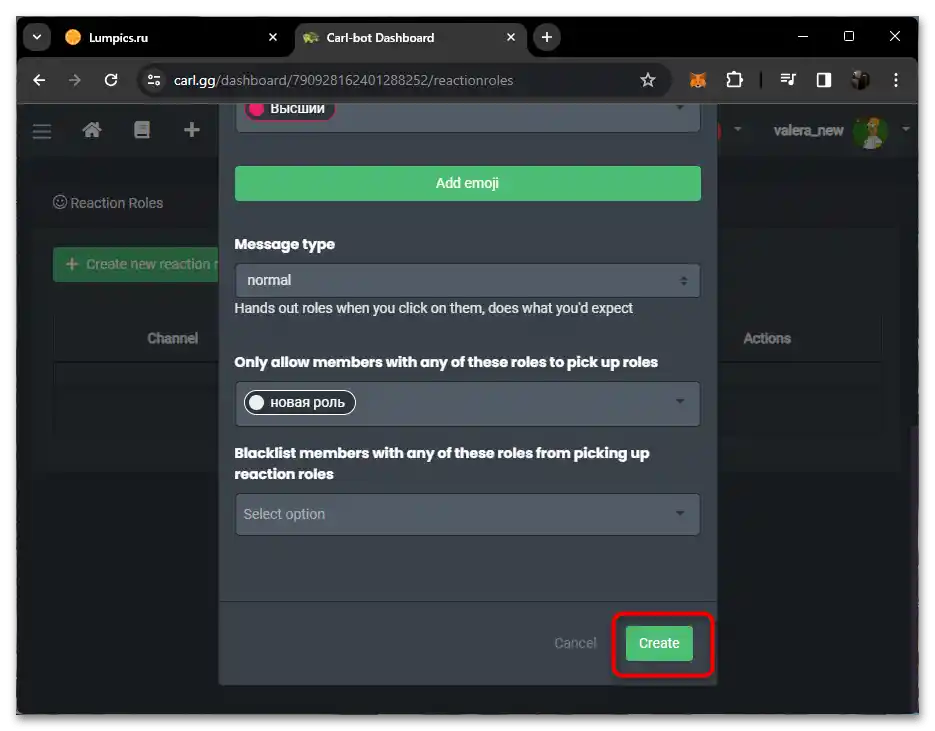Click the Channel column header

click(172, 338)
